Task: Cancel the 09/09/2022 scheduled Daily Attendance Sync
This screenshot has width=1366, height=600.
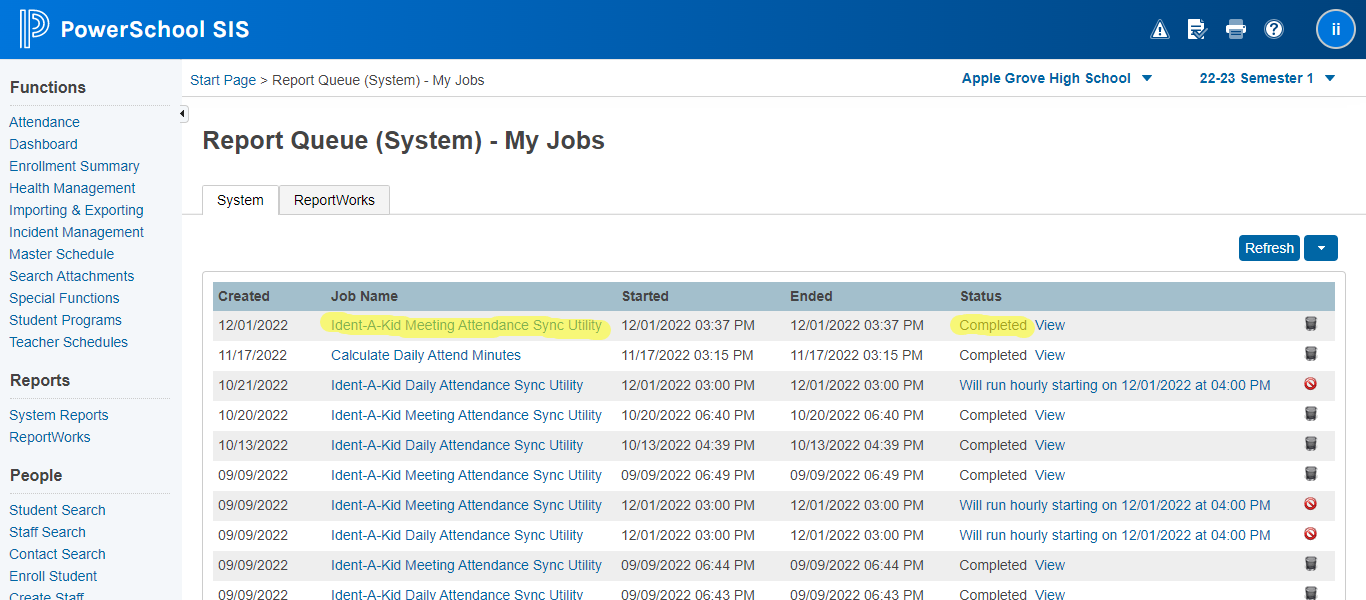Action: [x=1310, y=534]
